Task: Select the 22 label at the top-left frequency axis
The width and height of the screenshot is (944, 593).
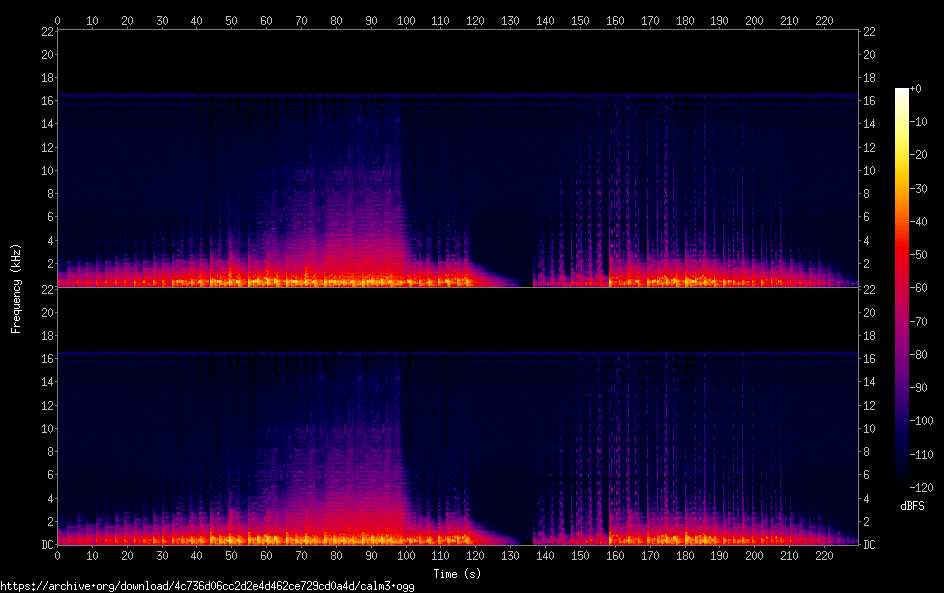Action: (x=45, y=32)
